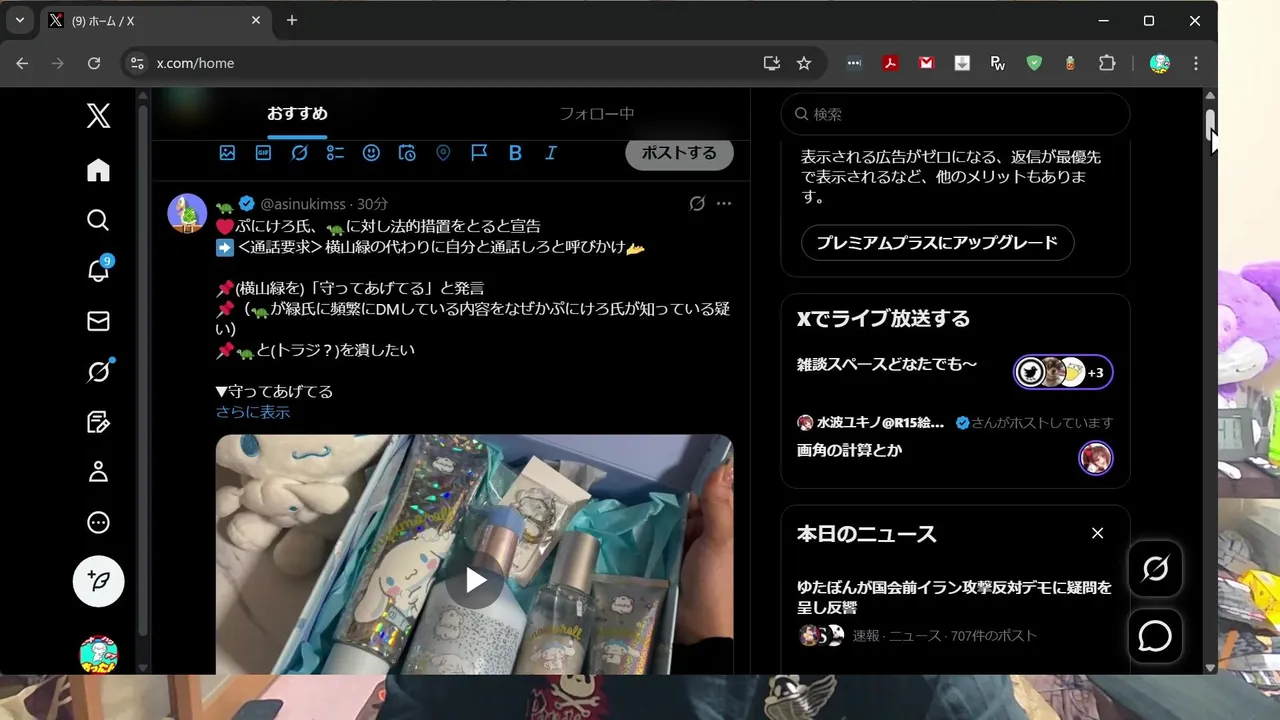Screen dimensions: 1280x720
Task: Open the Chrome three-dot menu
Action: [x=1196, y=63]
